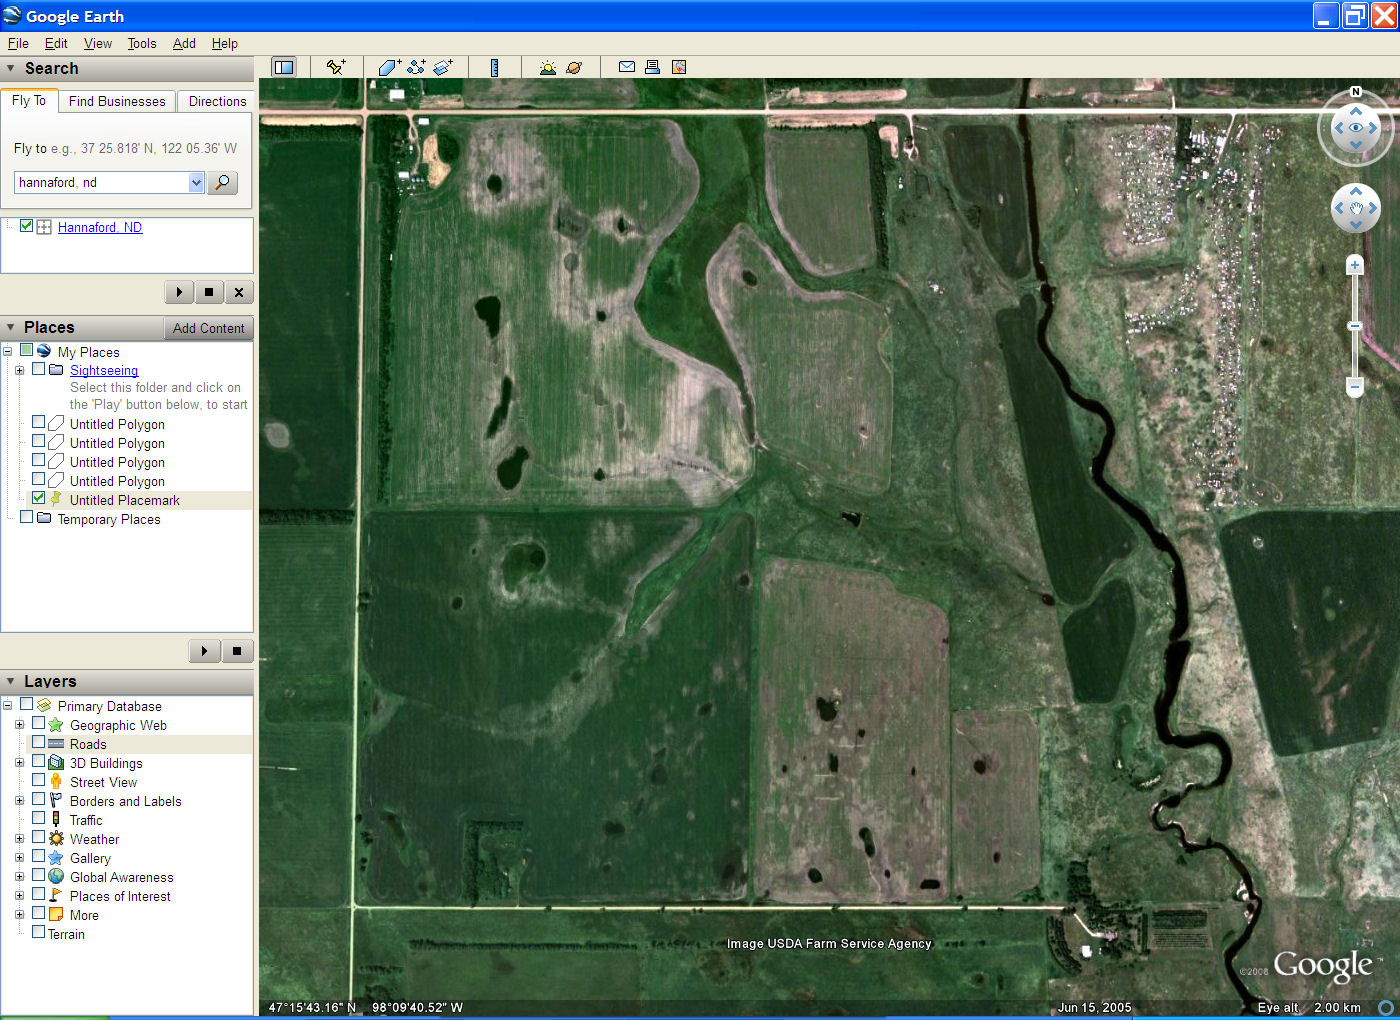Expand the Sightseeing folder

tap(19, 370)
